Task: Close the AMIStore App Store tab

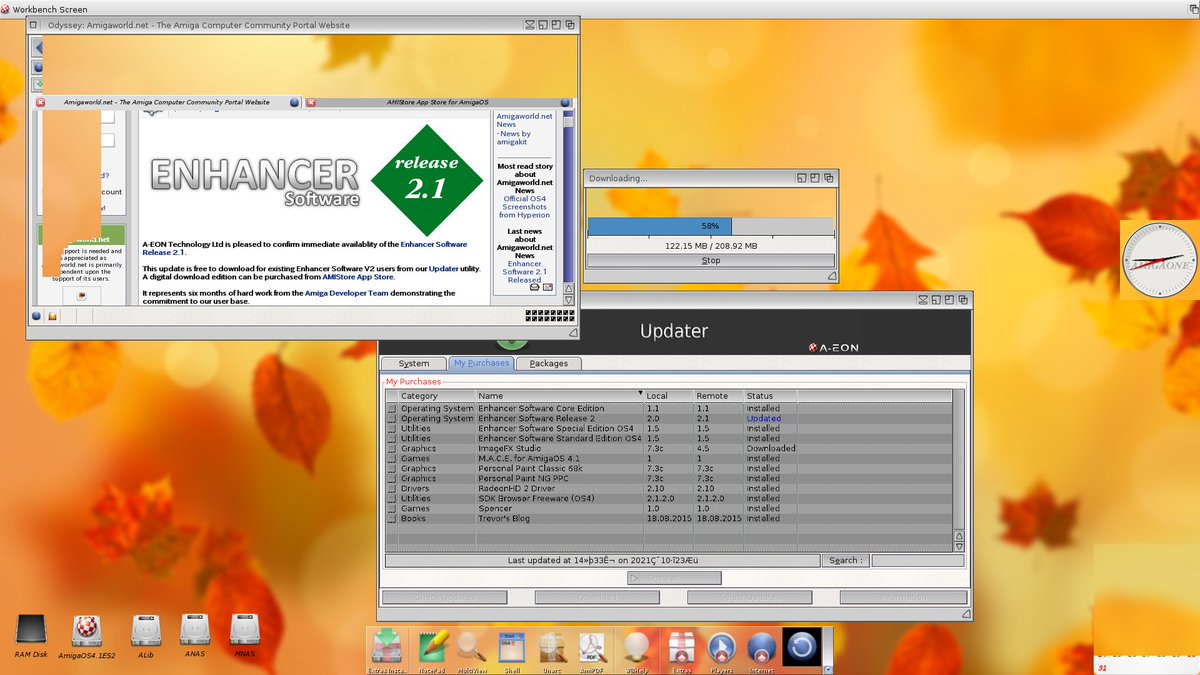Action: click(311, 102)
